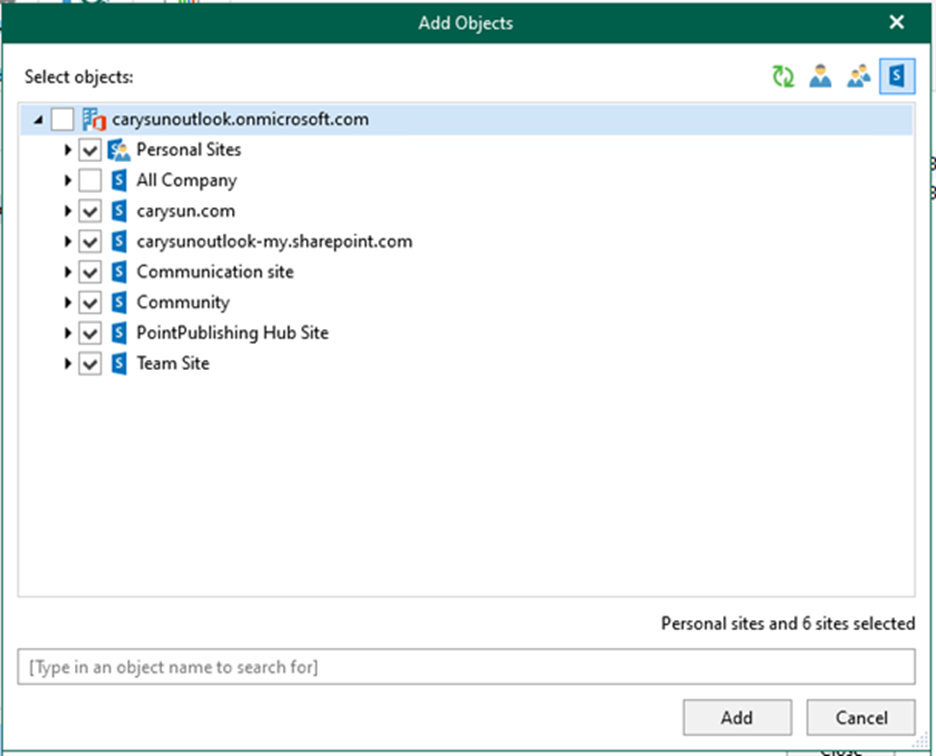Switch to the Groups view icon
936x756 pixels.
858,76
